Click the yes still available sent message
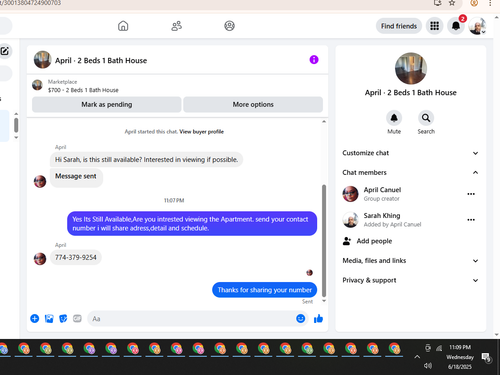 (x=192, y=224)
